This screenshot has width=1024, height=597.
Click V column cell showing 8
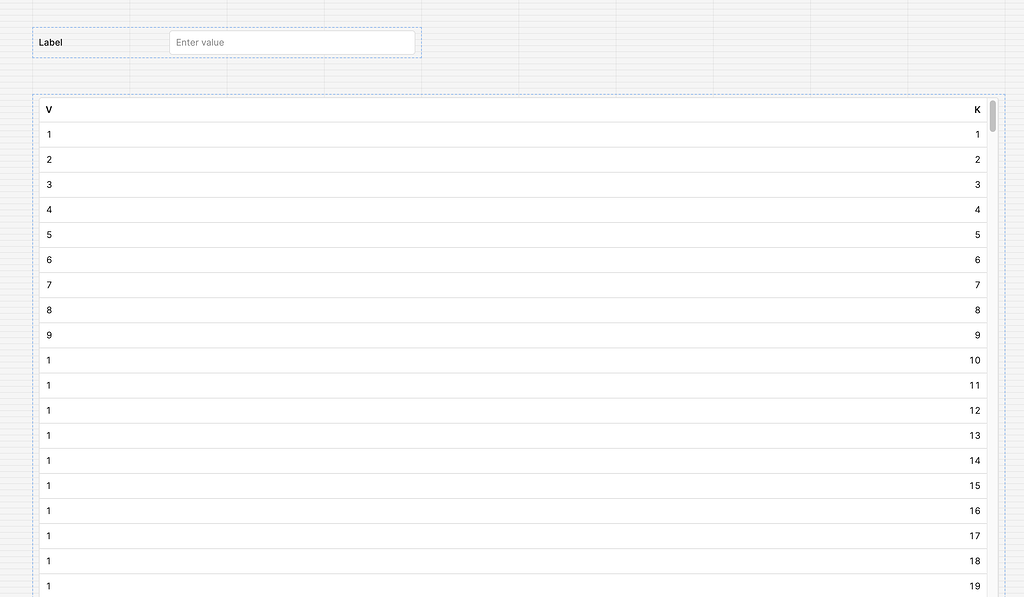point(49,310)
